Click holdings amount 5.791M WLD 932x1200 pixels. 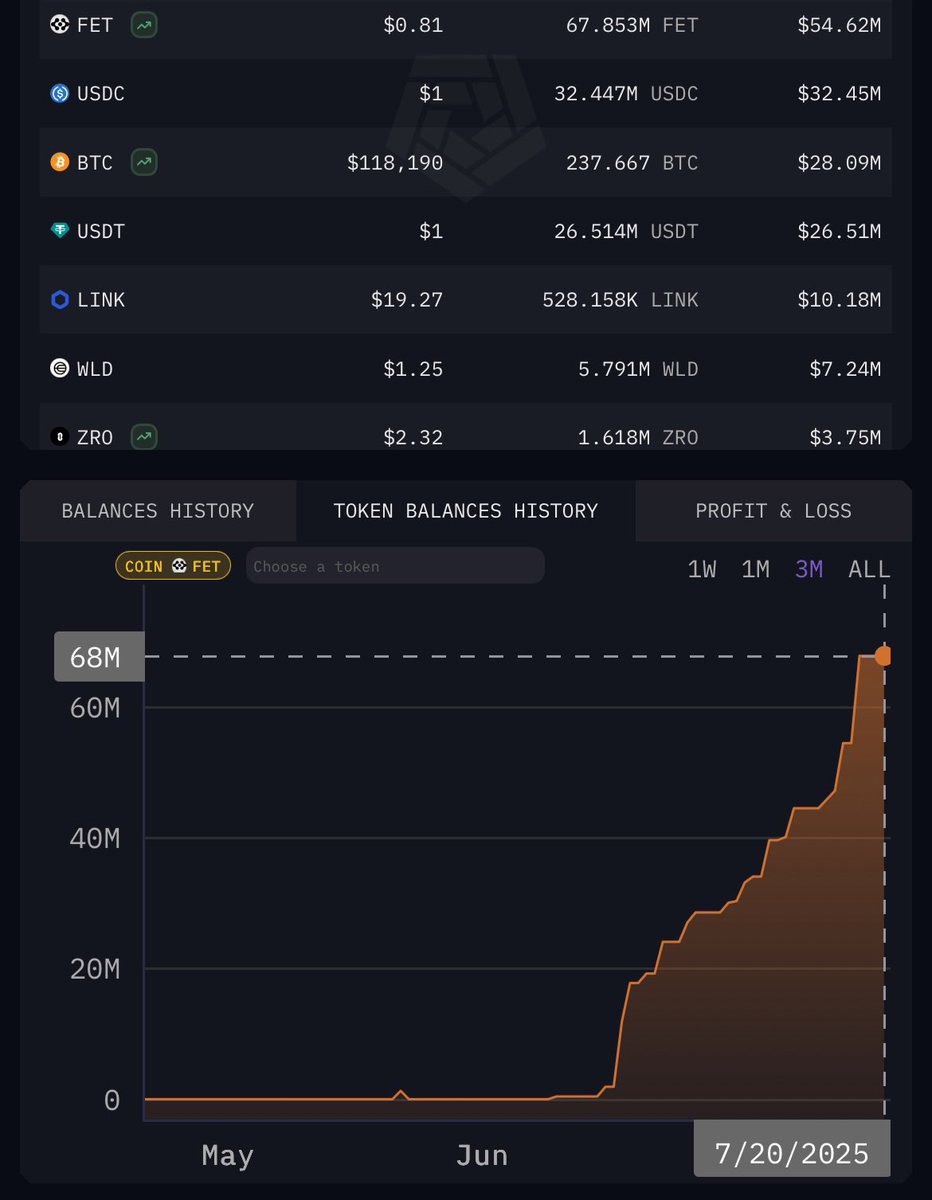click(638, 368)
